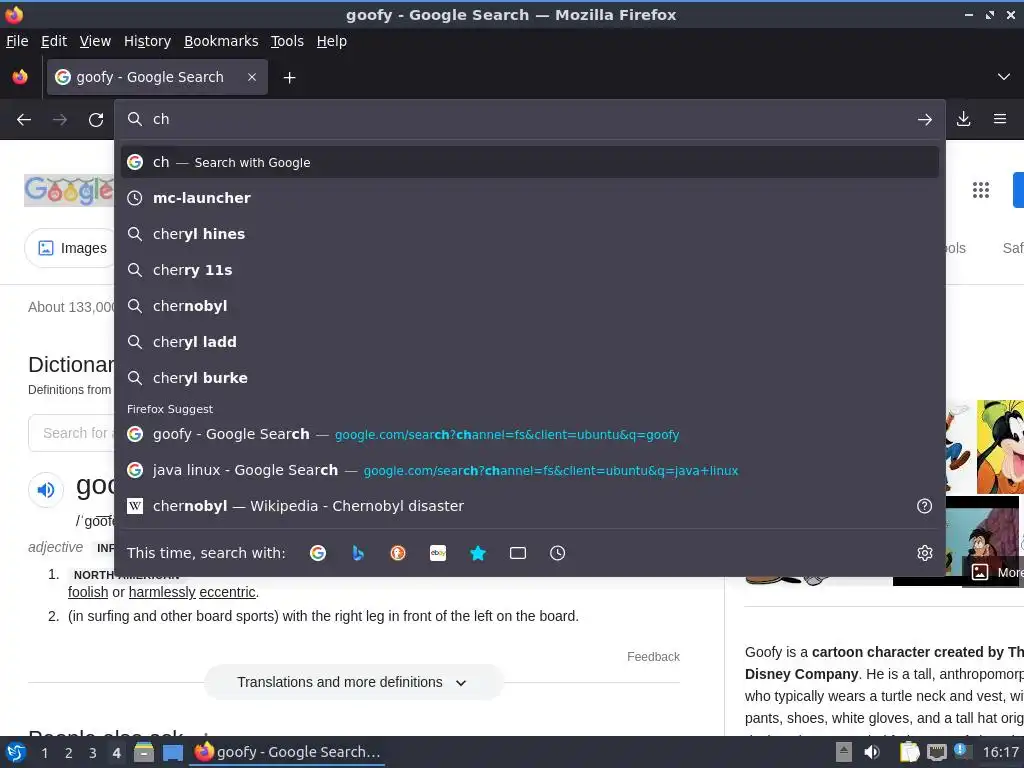
Task: Search open Tabs using the tab icon
Action: coord(518,553)
